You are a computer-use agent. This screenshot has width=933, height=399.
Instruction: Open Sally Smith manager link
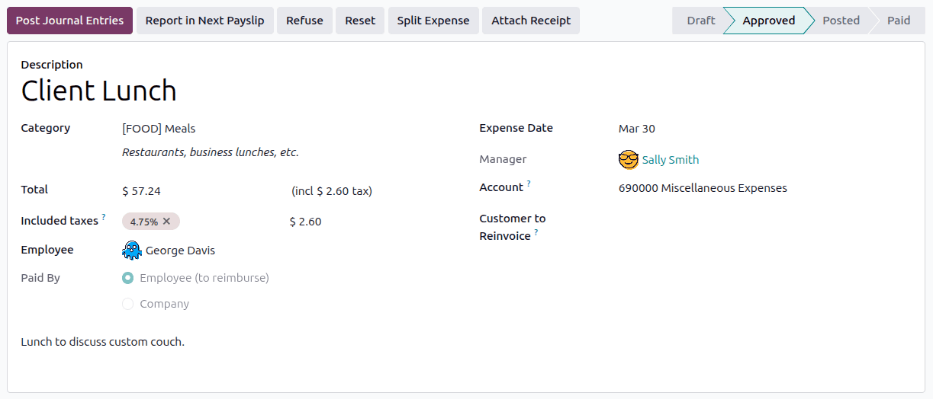[671, 160]
